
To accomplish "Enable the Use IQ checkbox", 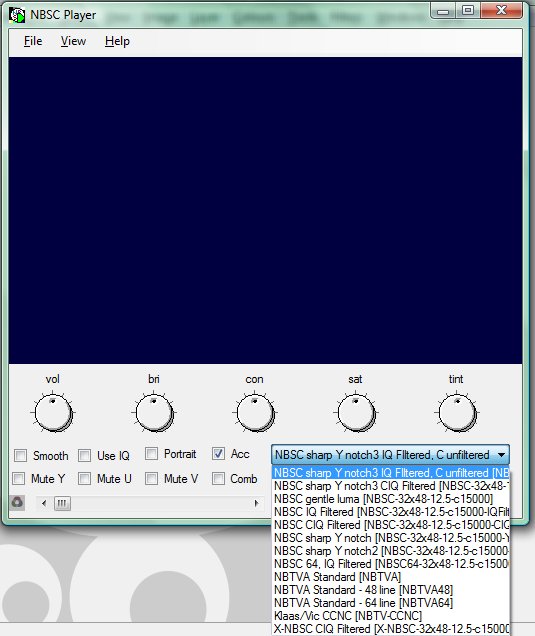I will 85,456.
